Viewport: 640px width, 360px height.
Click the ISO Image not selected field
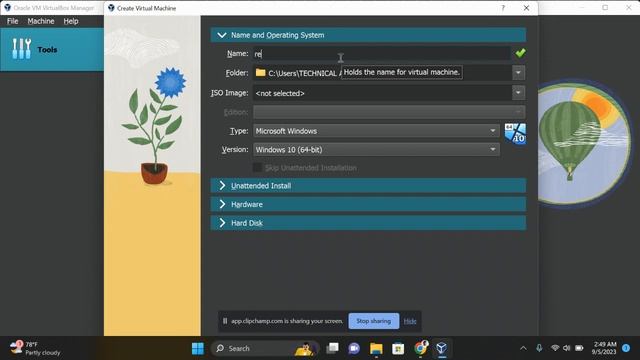coord(382,93)
